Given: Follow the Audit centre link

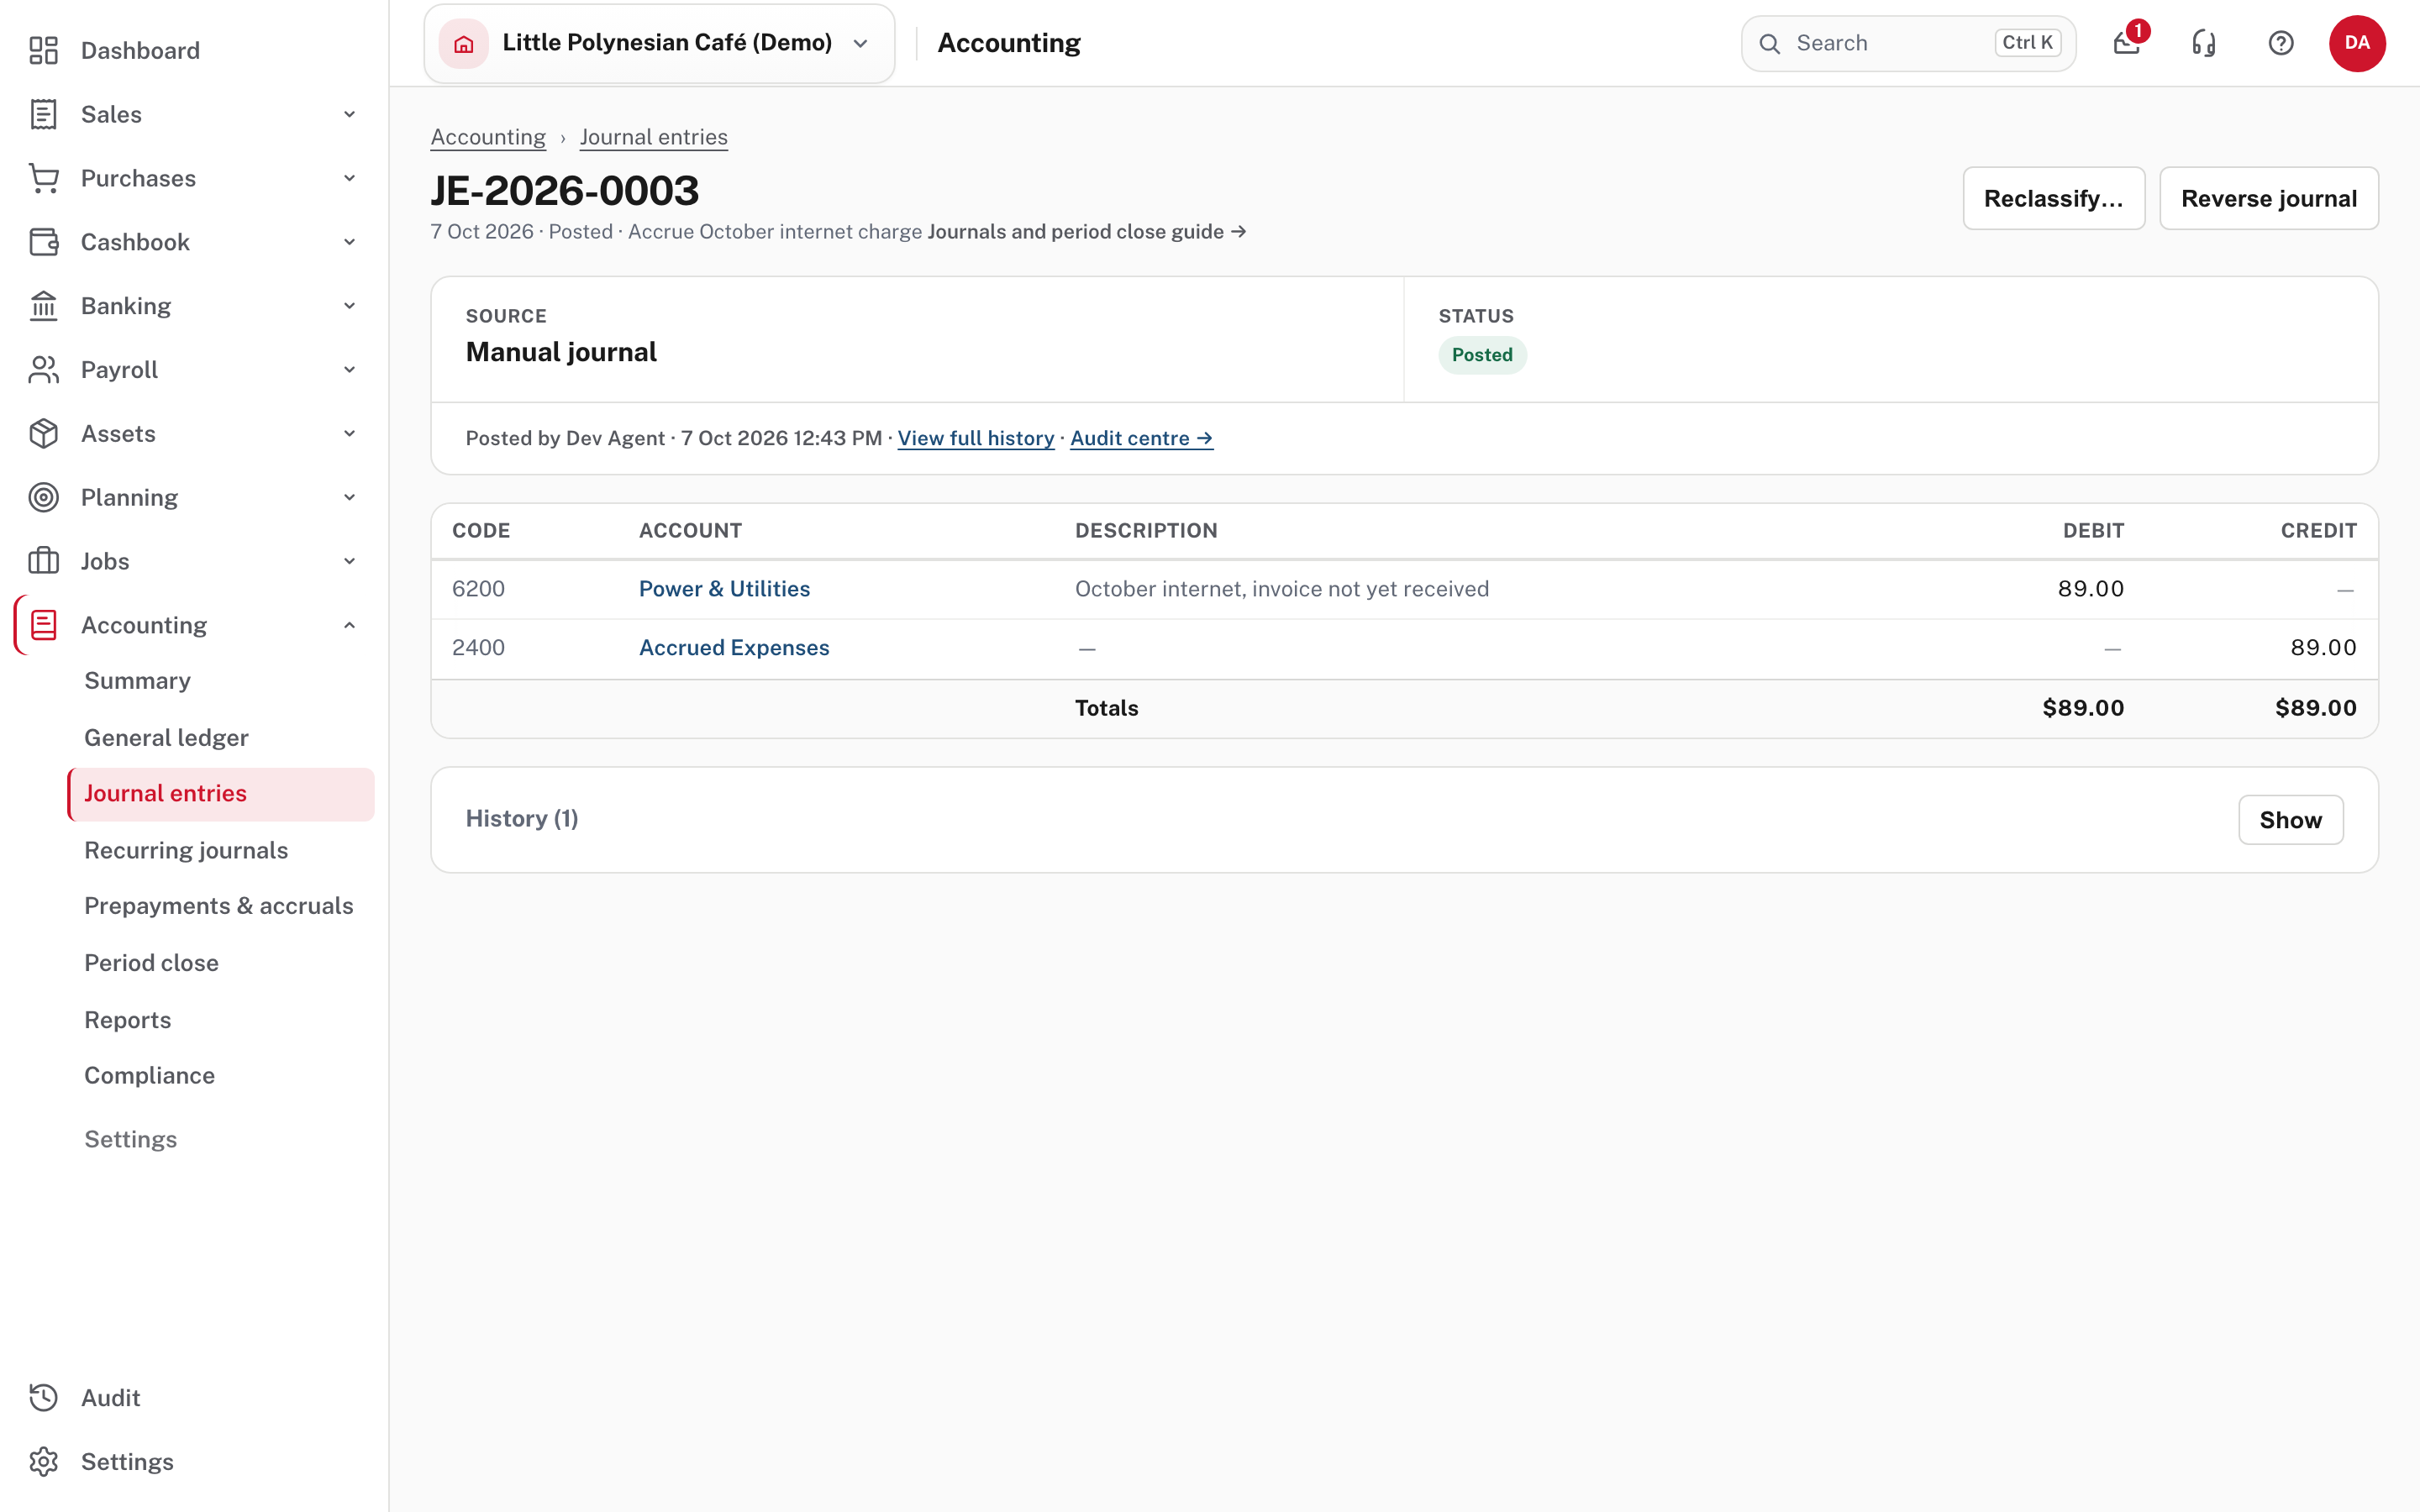Looking at the screenshot, I should (1142, 438).
